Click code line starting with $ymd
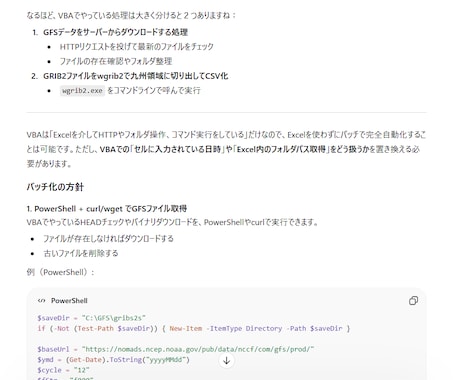This screenshot has height=380, width=460. click(113, 360)
